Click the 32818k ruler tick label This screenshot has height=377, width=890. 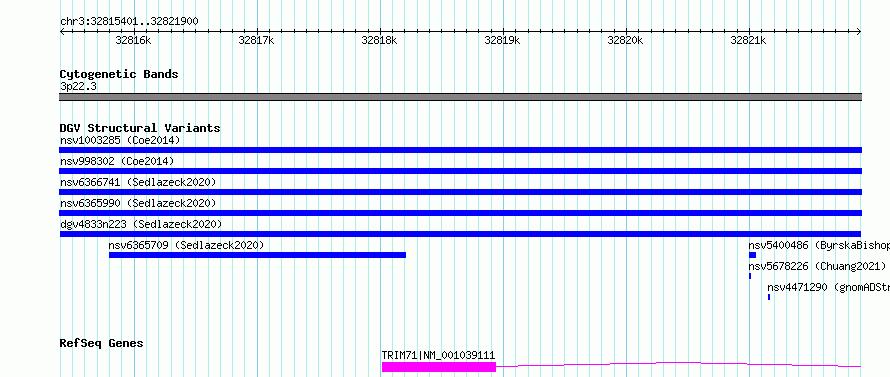379,40
